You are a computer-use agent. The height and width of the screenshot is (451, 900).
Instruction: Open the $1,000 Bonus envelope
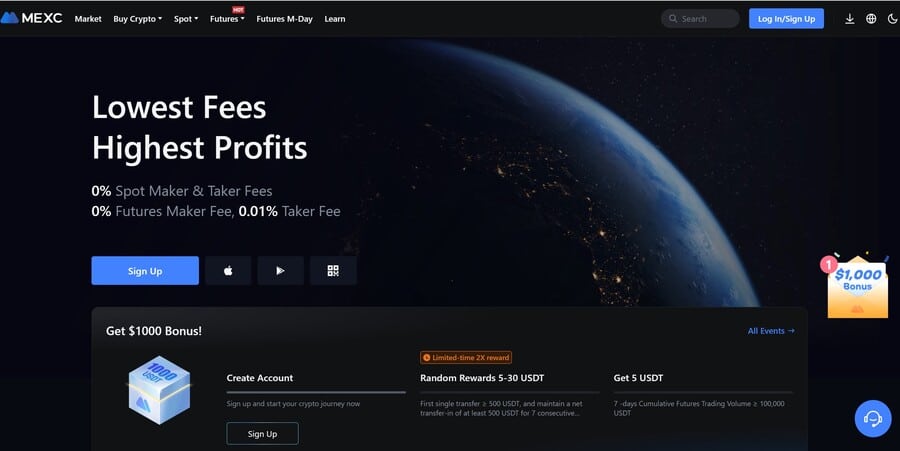pos(858,286)
